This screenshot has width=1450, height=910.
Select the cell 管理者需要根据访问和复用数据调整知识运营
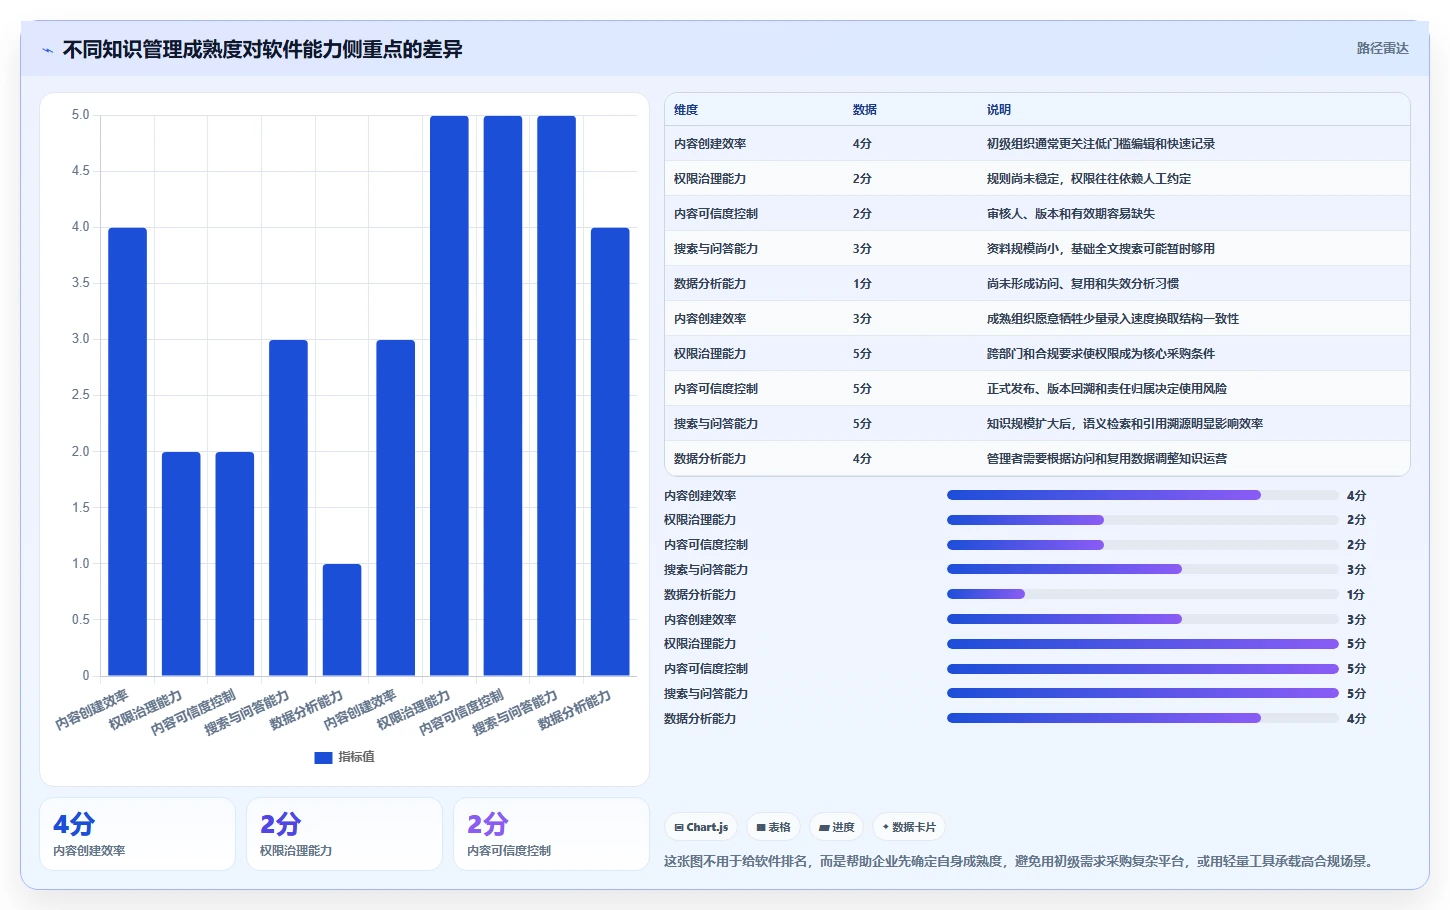pos(1107,459)
